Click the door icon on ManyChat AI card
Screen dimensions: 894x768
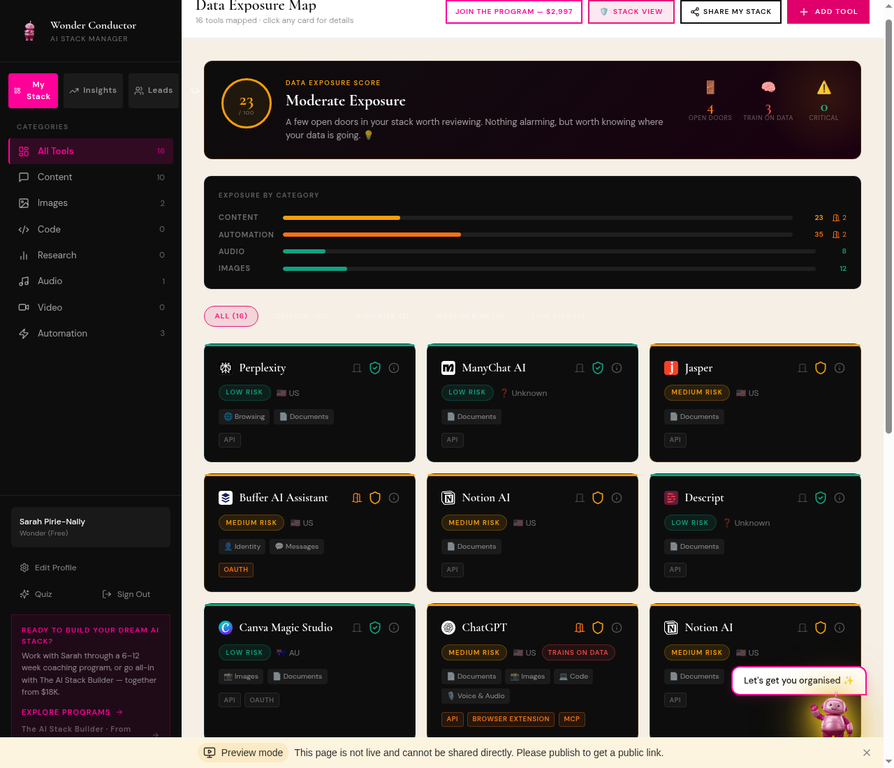579,368
